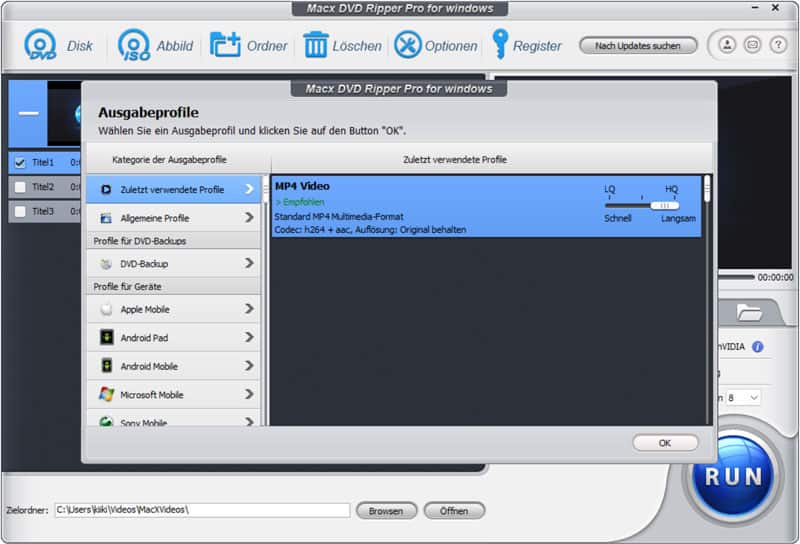The height and width of the screenshot is (544, 800).
Task: Check the Titel3 checkbox
Action: pos(20,211)
